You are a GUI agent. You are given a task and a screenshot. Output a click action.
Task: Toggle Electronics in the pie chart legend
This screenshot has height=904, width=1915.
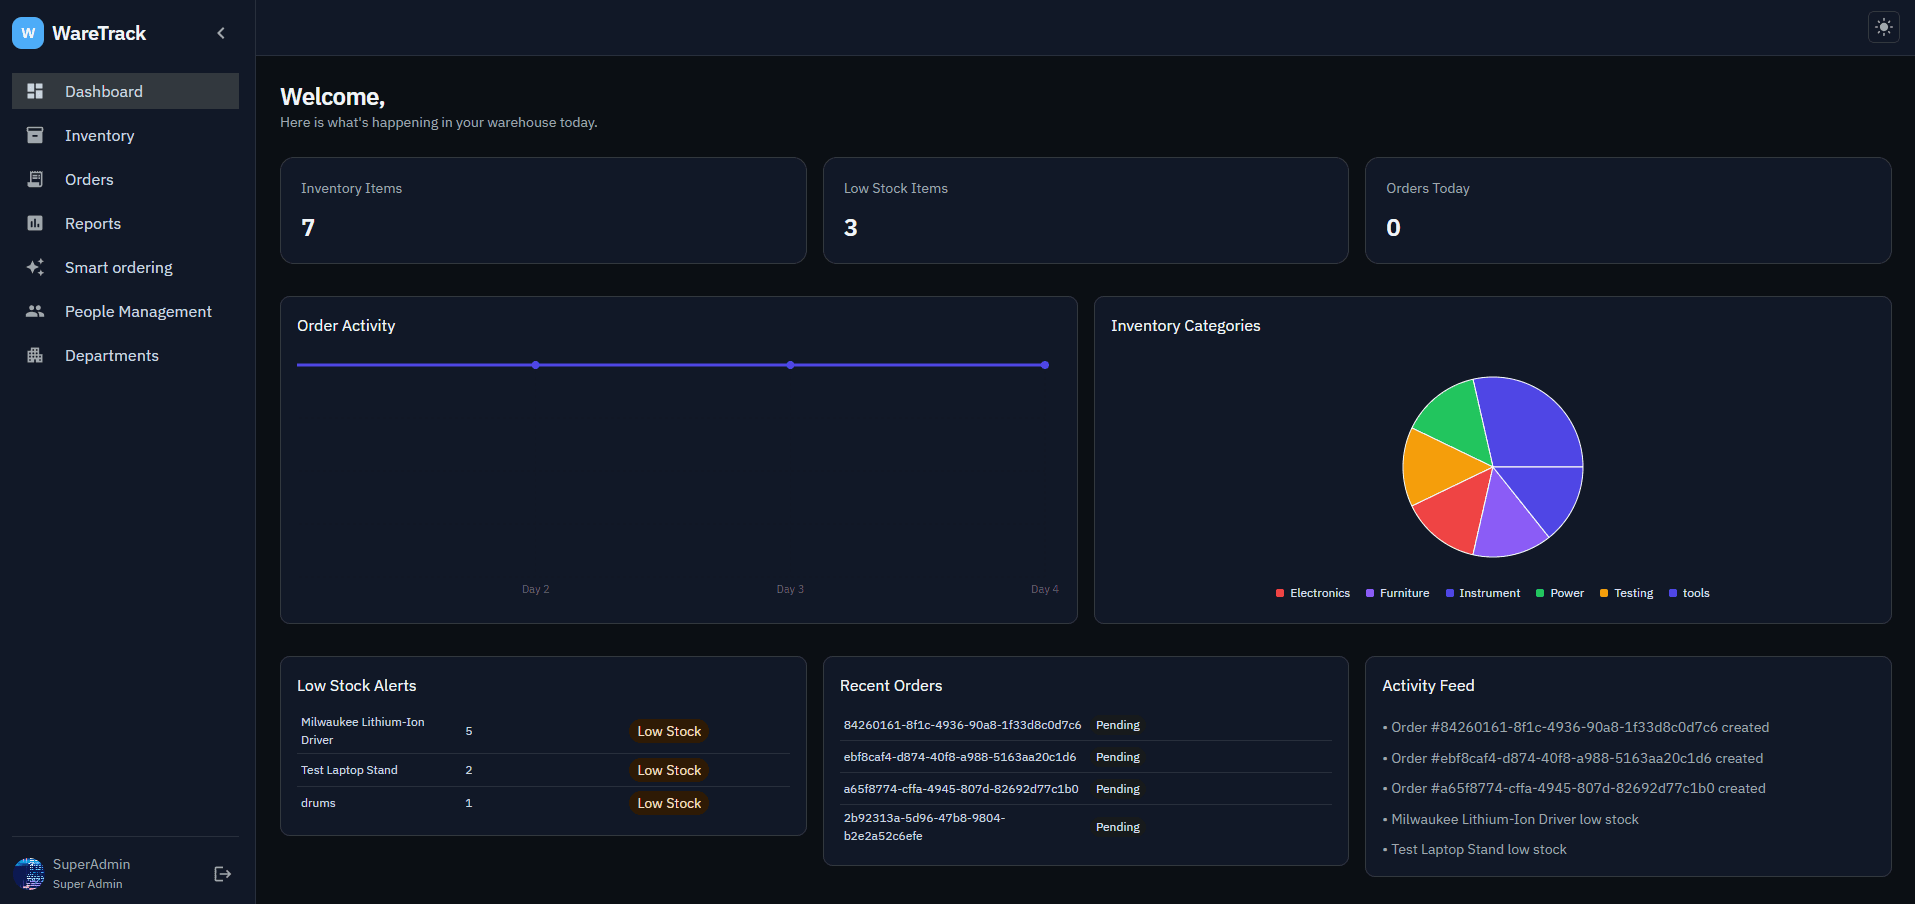pos(1312,593)
